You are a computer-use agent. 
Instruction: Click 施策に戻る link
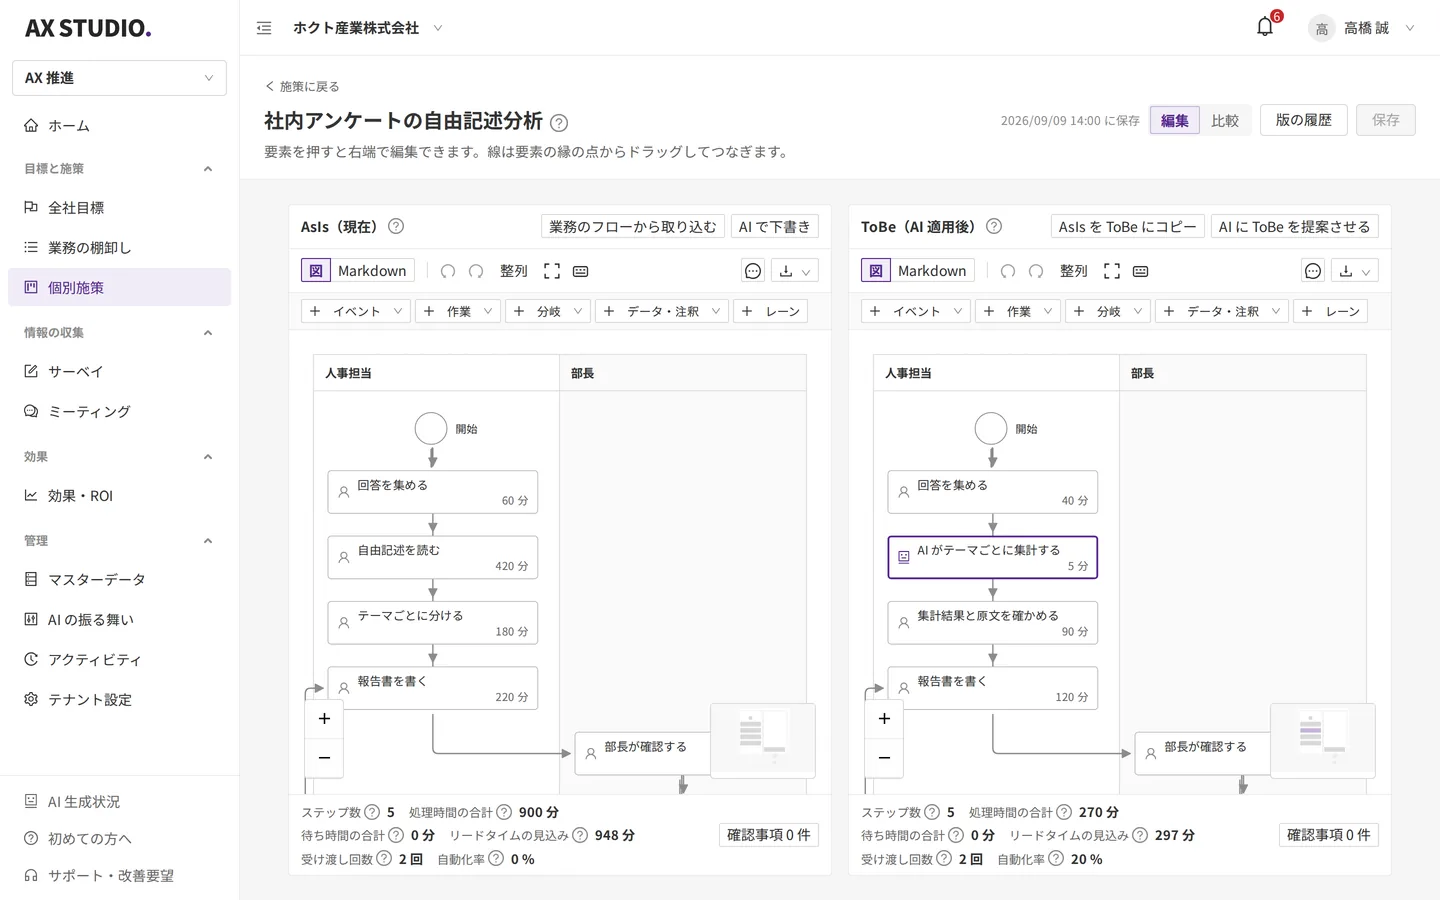pos(302,86)
